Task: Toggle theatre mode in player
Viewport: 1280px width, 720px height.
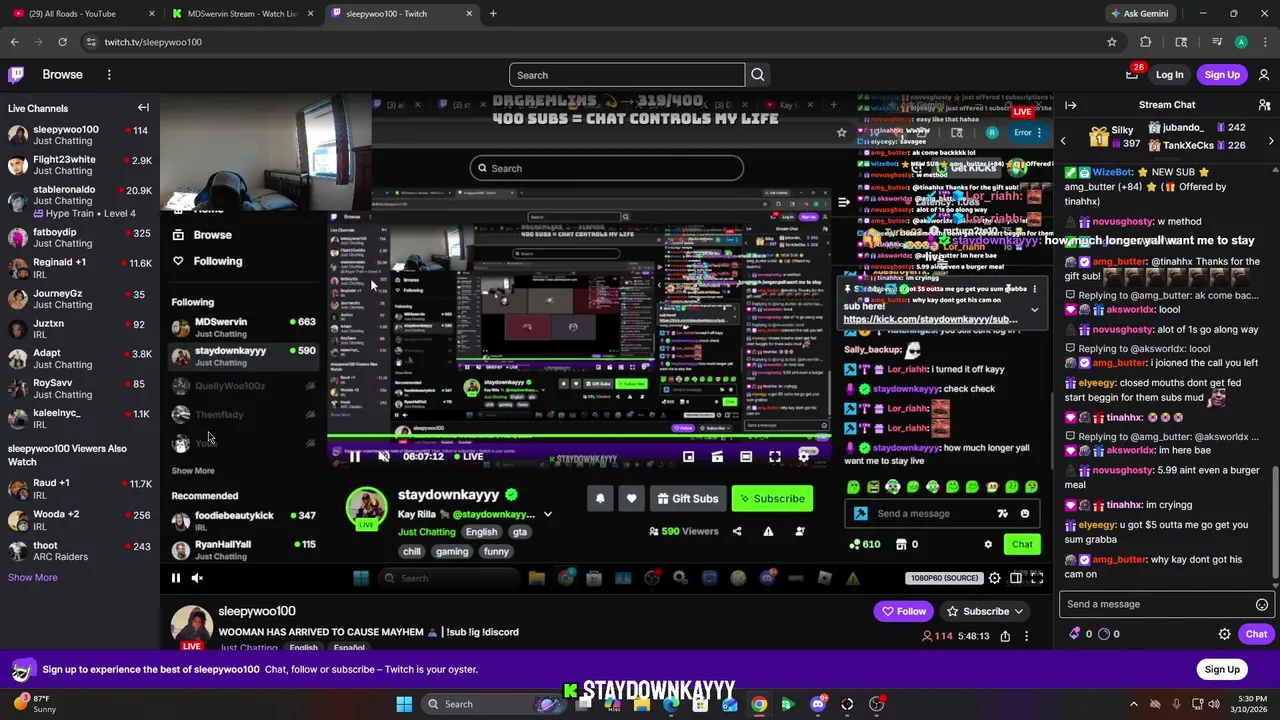Action: coord(1015,578)
